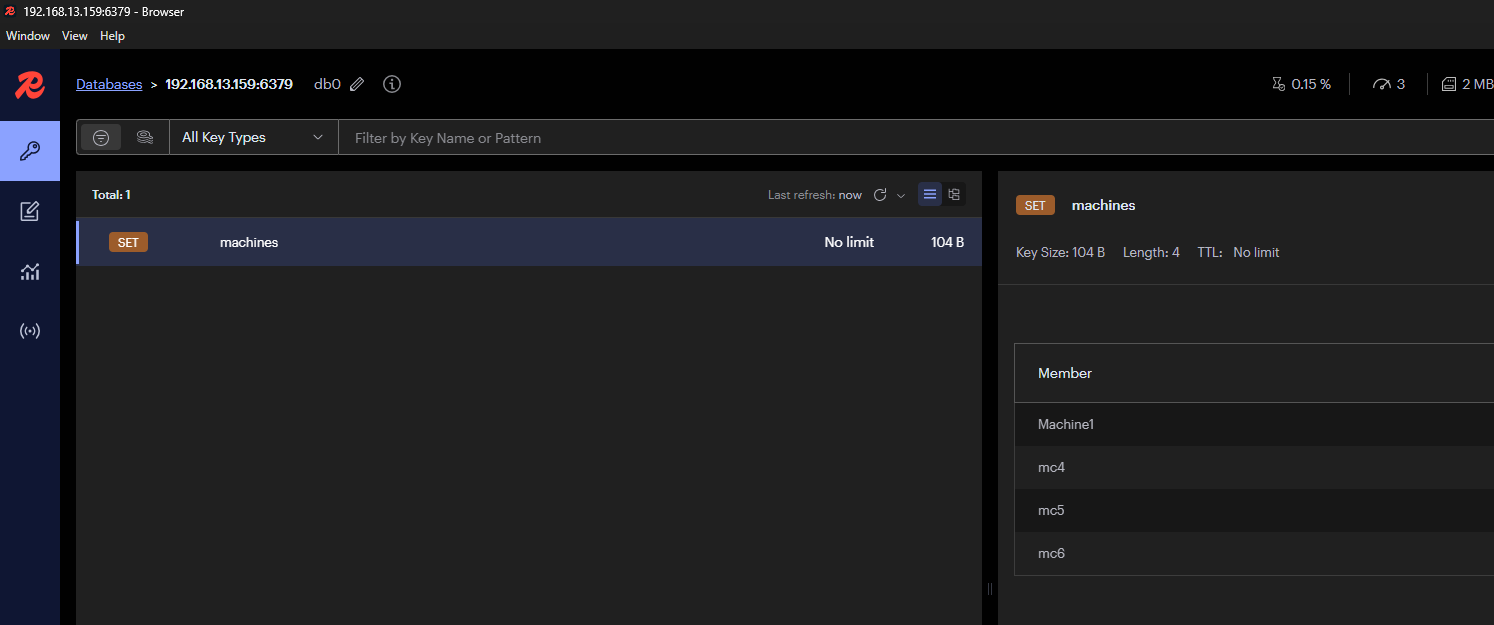Image resolution: width=1494 pixels, height=625 pixels.
Task: Edit database alias pencil icon
Action: (x=357, y=85)
